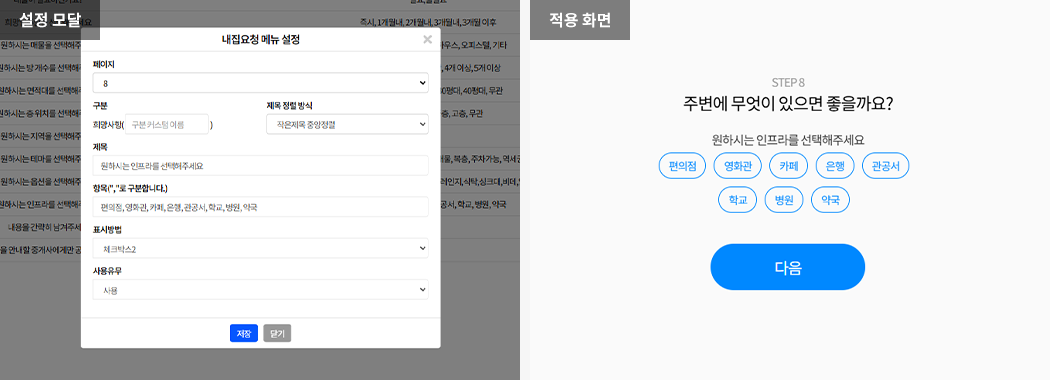Open the 사용유무 dropdown showing 사용
Viewport: 1050px width, 380px height.
tap(260, 290)
